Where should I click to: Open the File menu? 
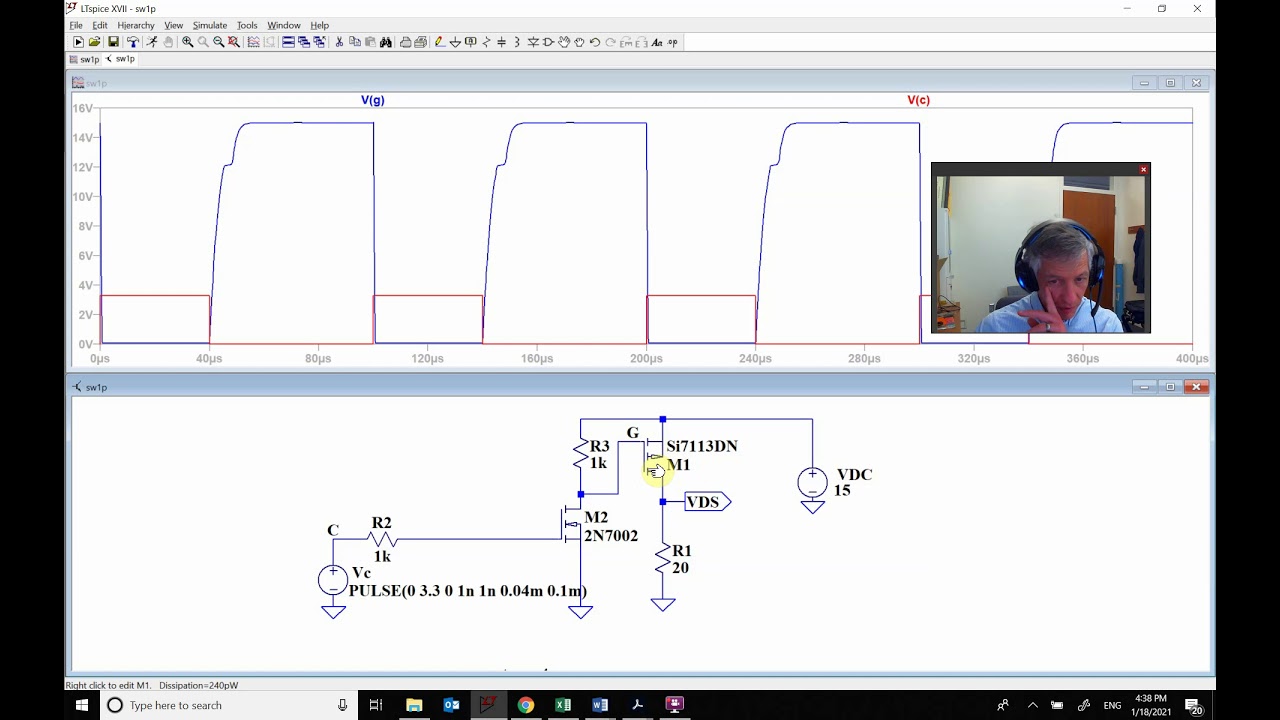coord(76,25)
